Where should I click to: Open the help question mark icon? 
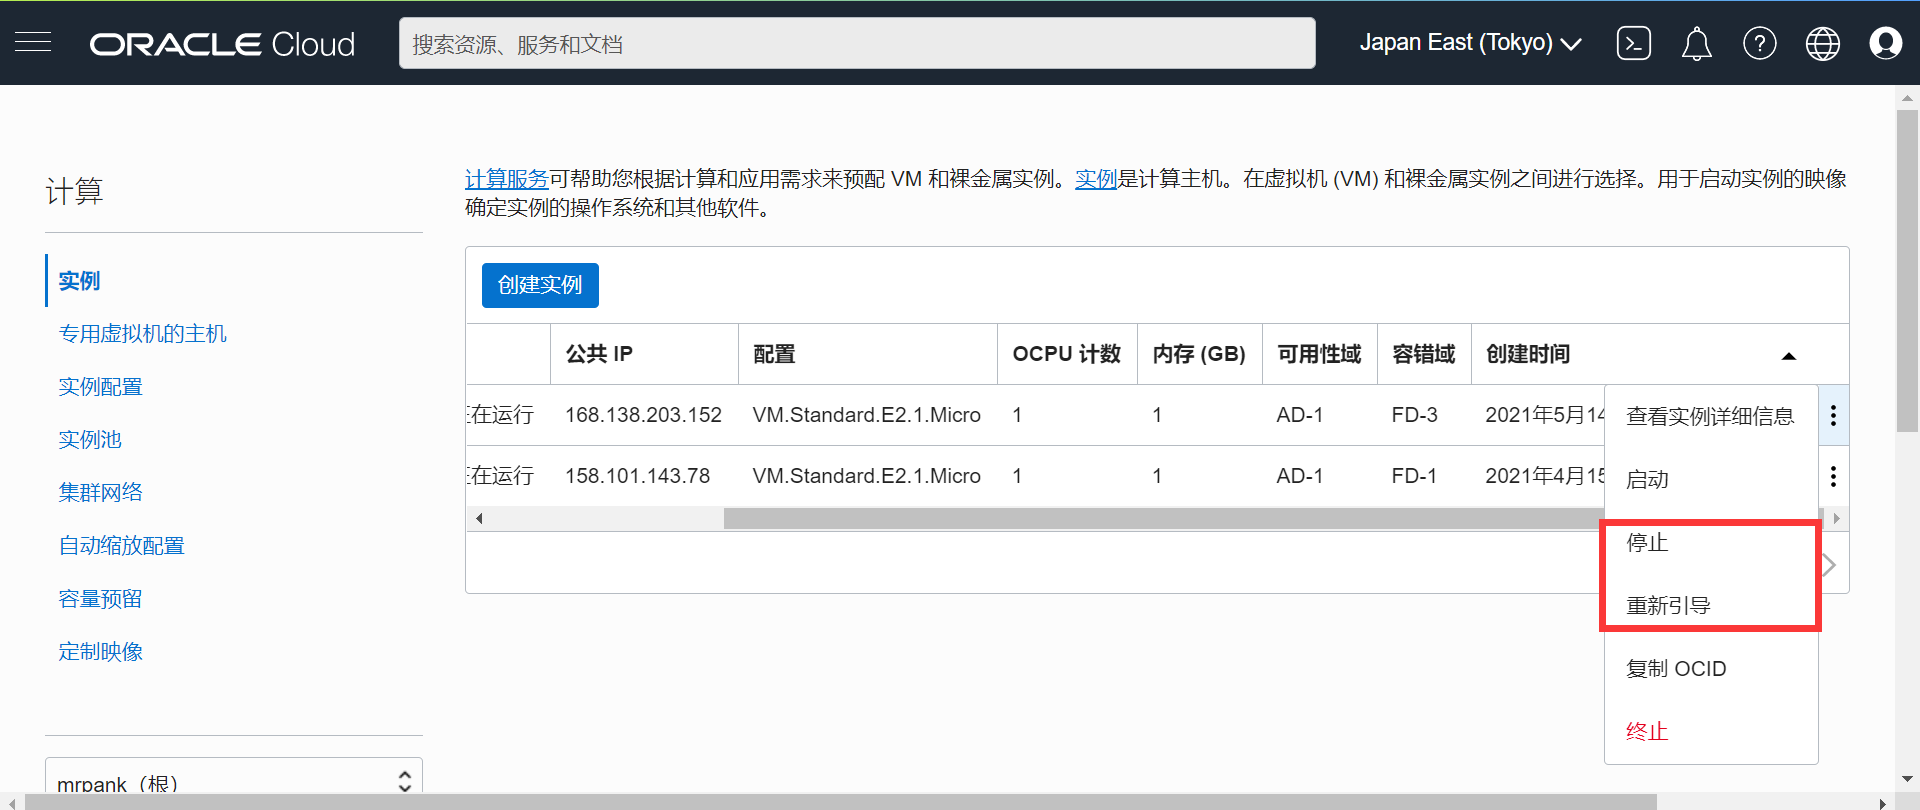click(1760, 43)
